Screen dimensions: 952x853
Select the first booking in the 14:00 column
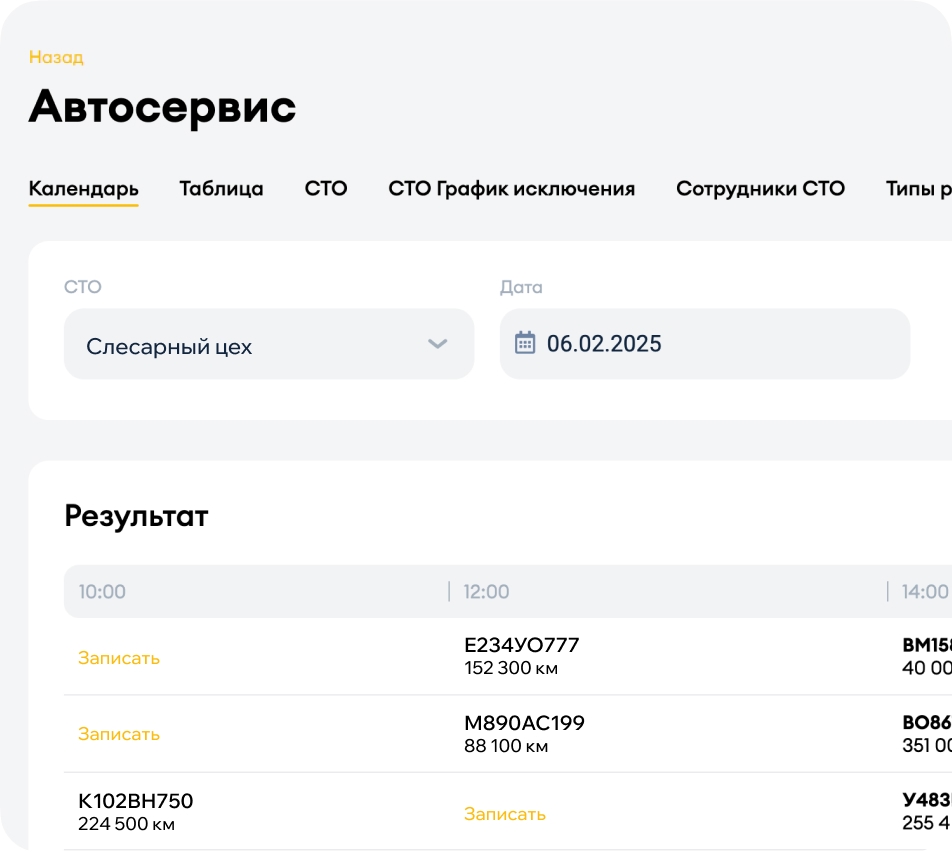(926, 656)
